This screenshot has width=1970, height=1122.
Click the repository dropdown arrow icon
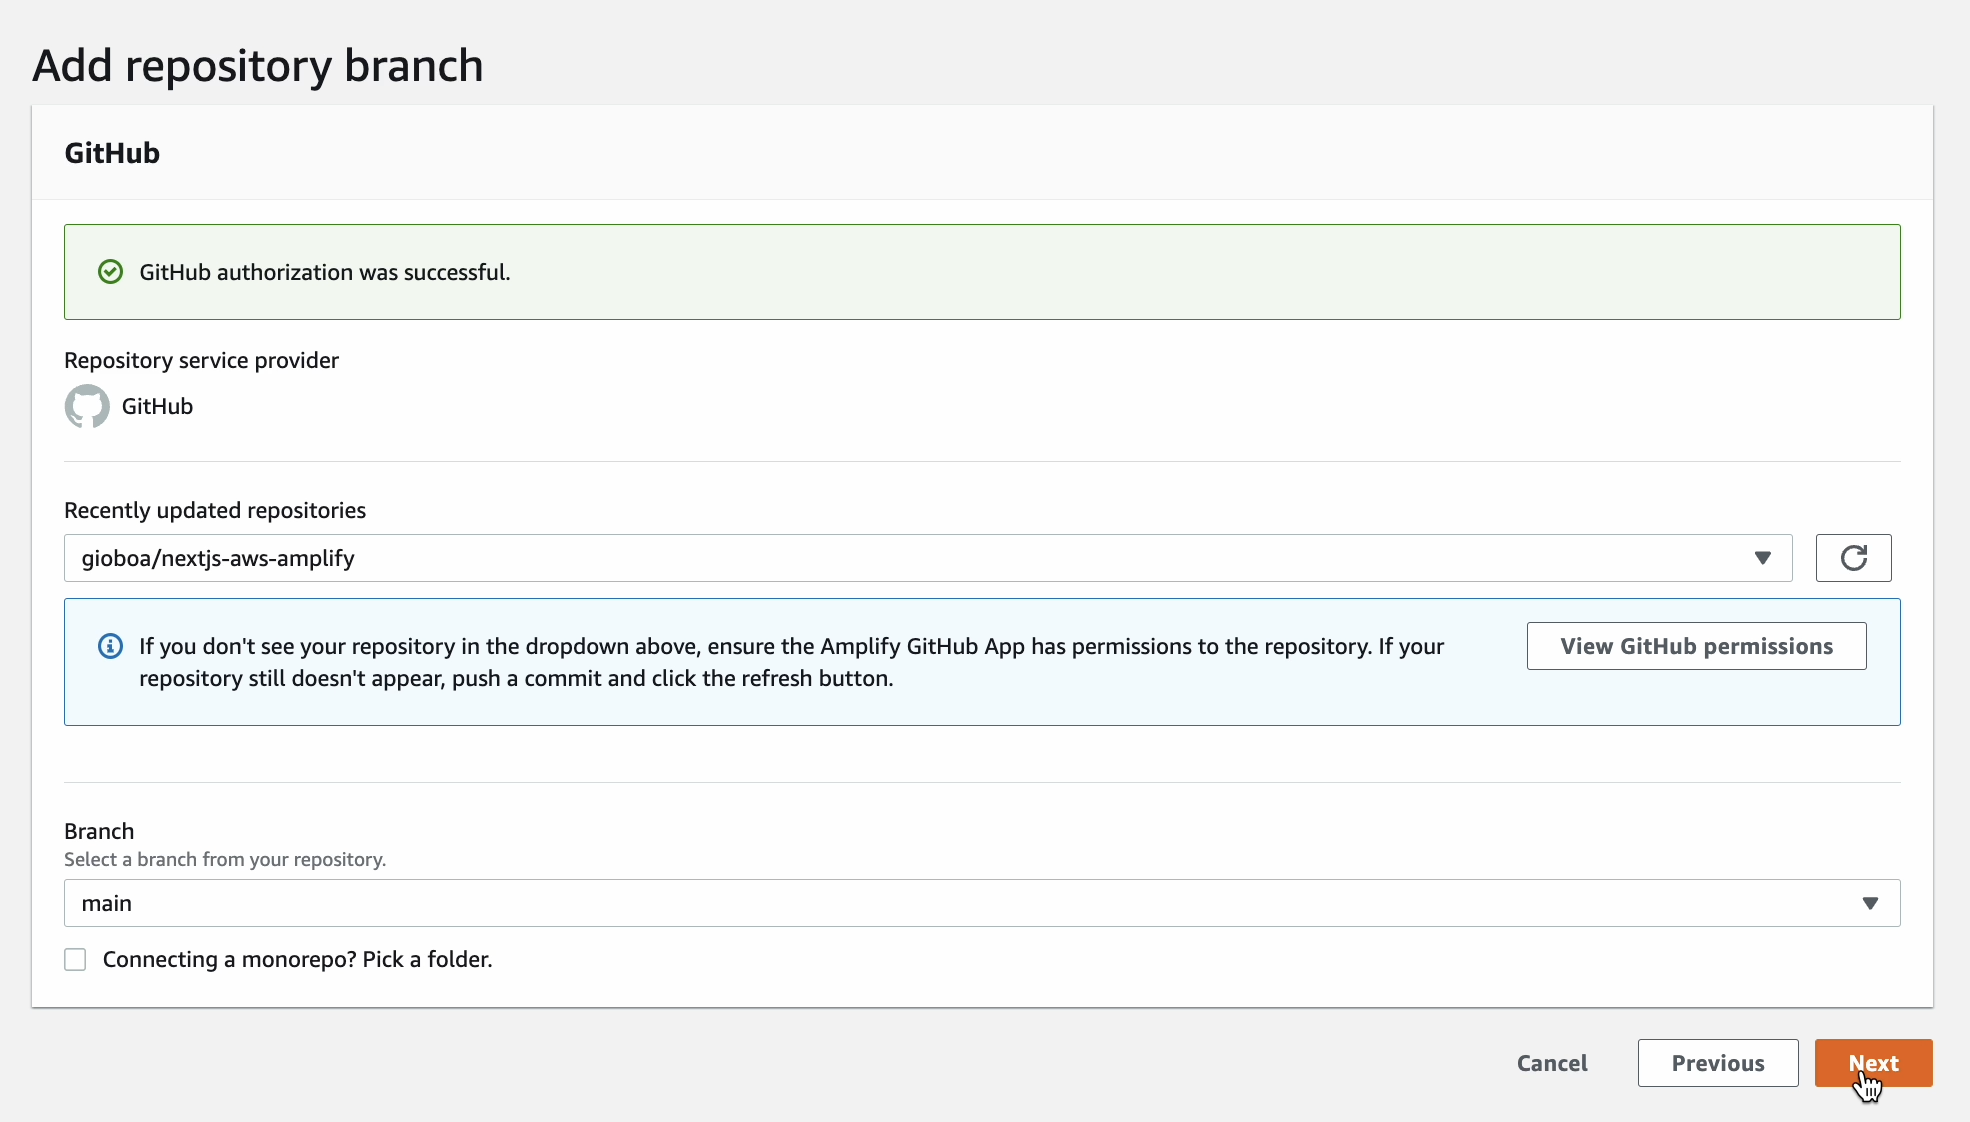coord(1762,558)
